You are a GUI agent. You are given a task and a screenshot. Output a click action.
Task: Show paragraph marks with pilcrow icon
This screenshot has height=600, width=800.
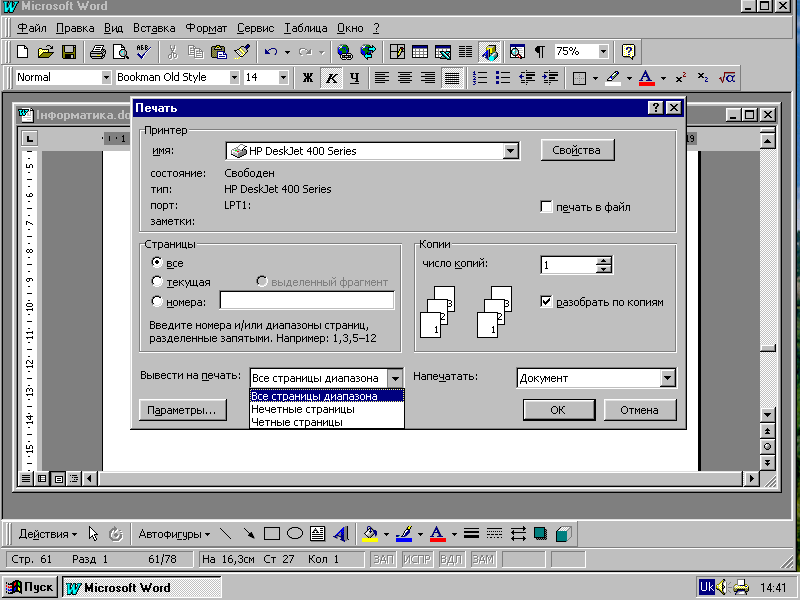tap(540, 52)
